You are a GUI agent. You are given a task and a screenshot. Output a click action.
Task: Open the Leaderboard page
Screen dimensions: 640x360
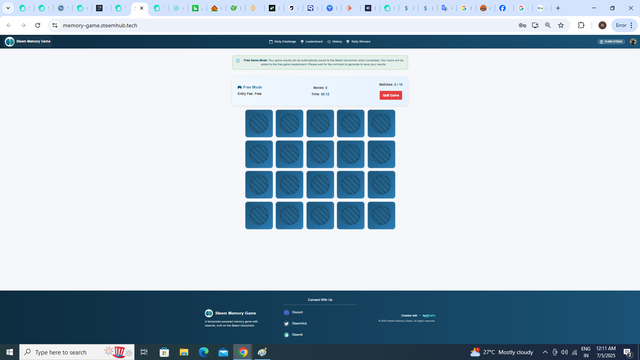[x=311, y=42]
